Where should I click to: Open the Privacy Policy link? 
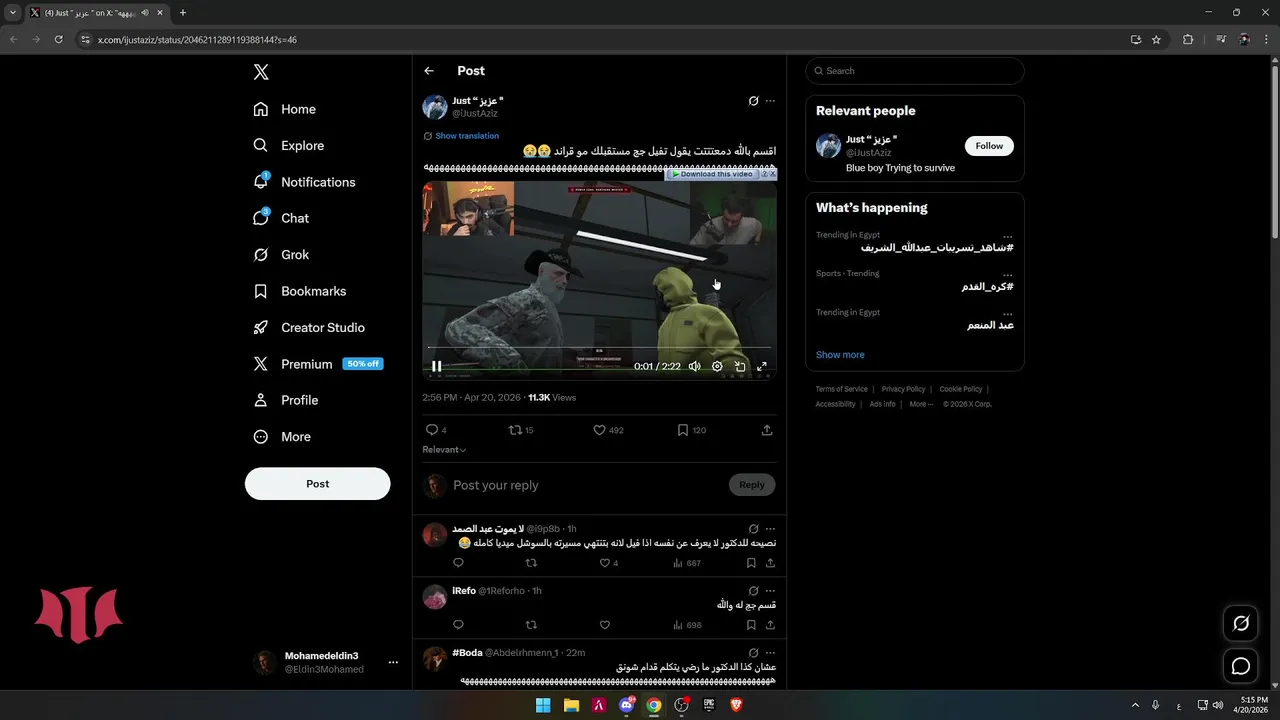[x=903, y=389]
